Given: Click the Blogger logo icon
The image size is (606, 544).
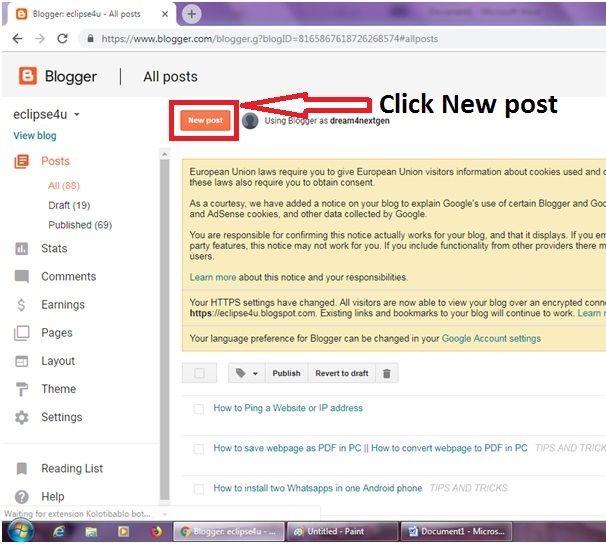Looking at the screenshot, I should (28, 76).
